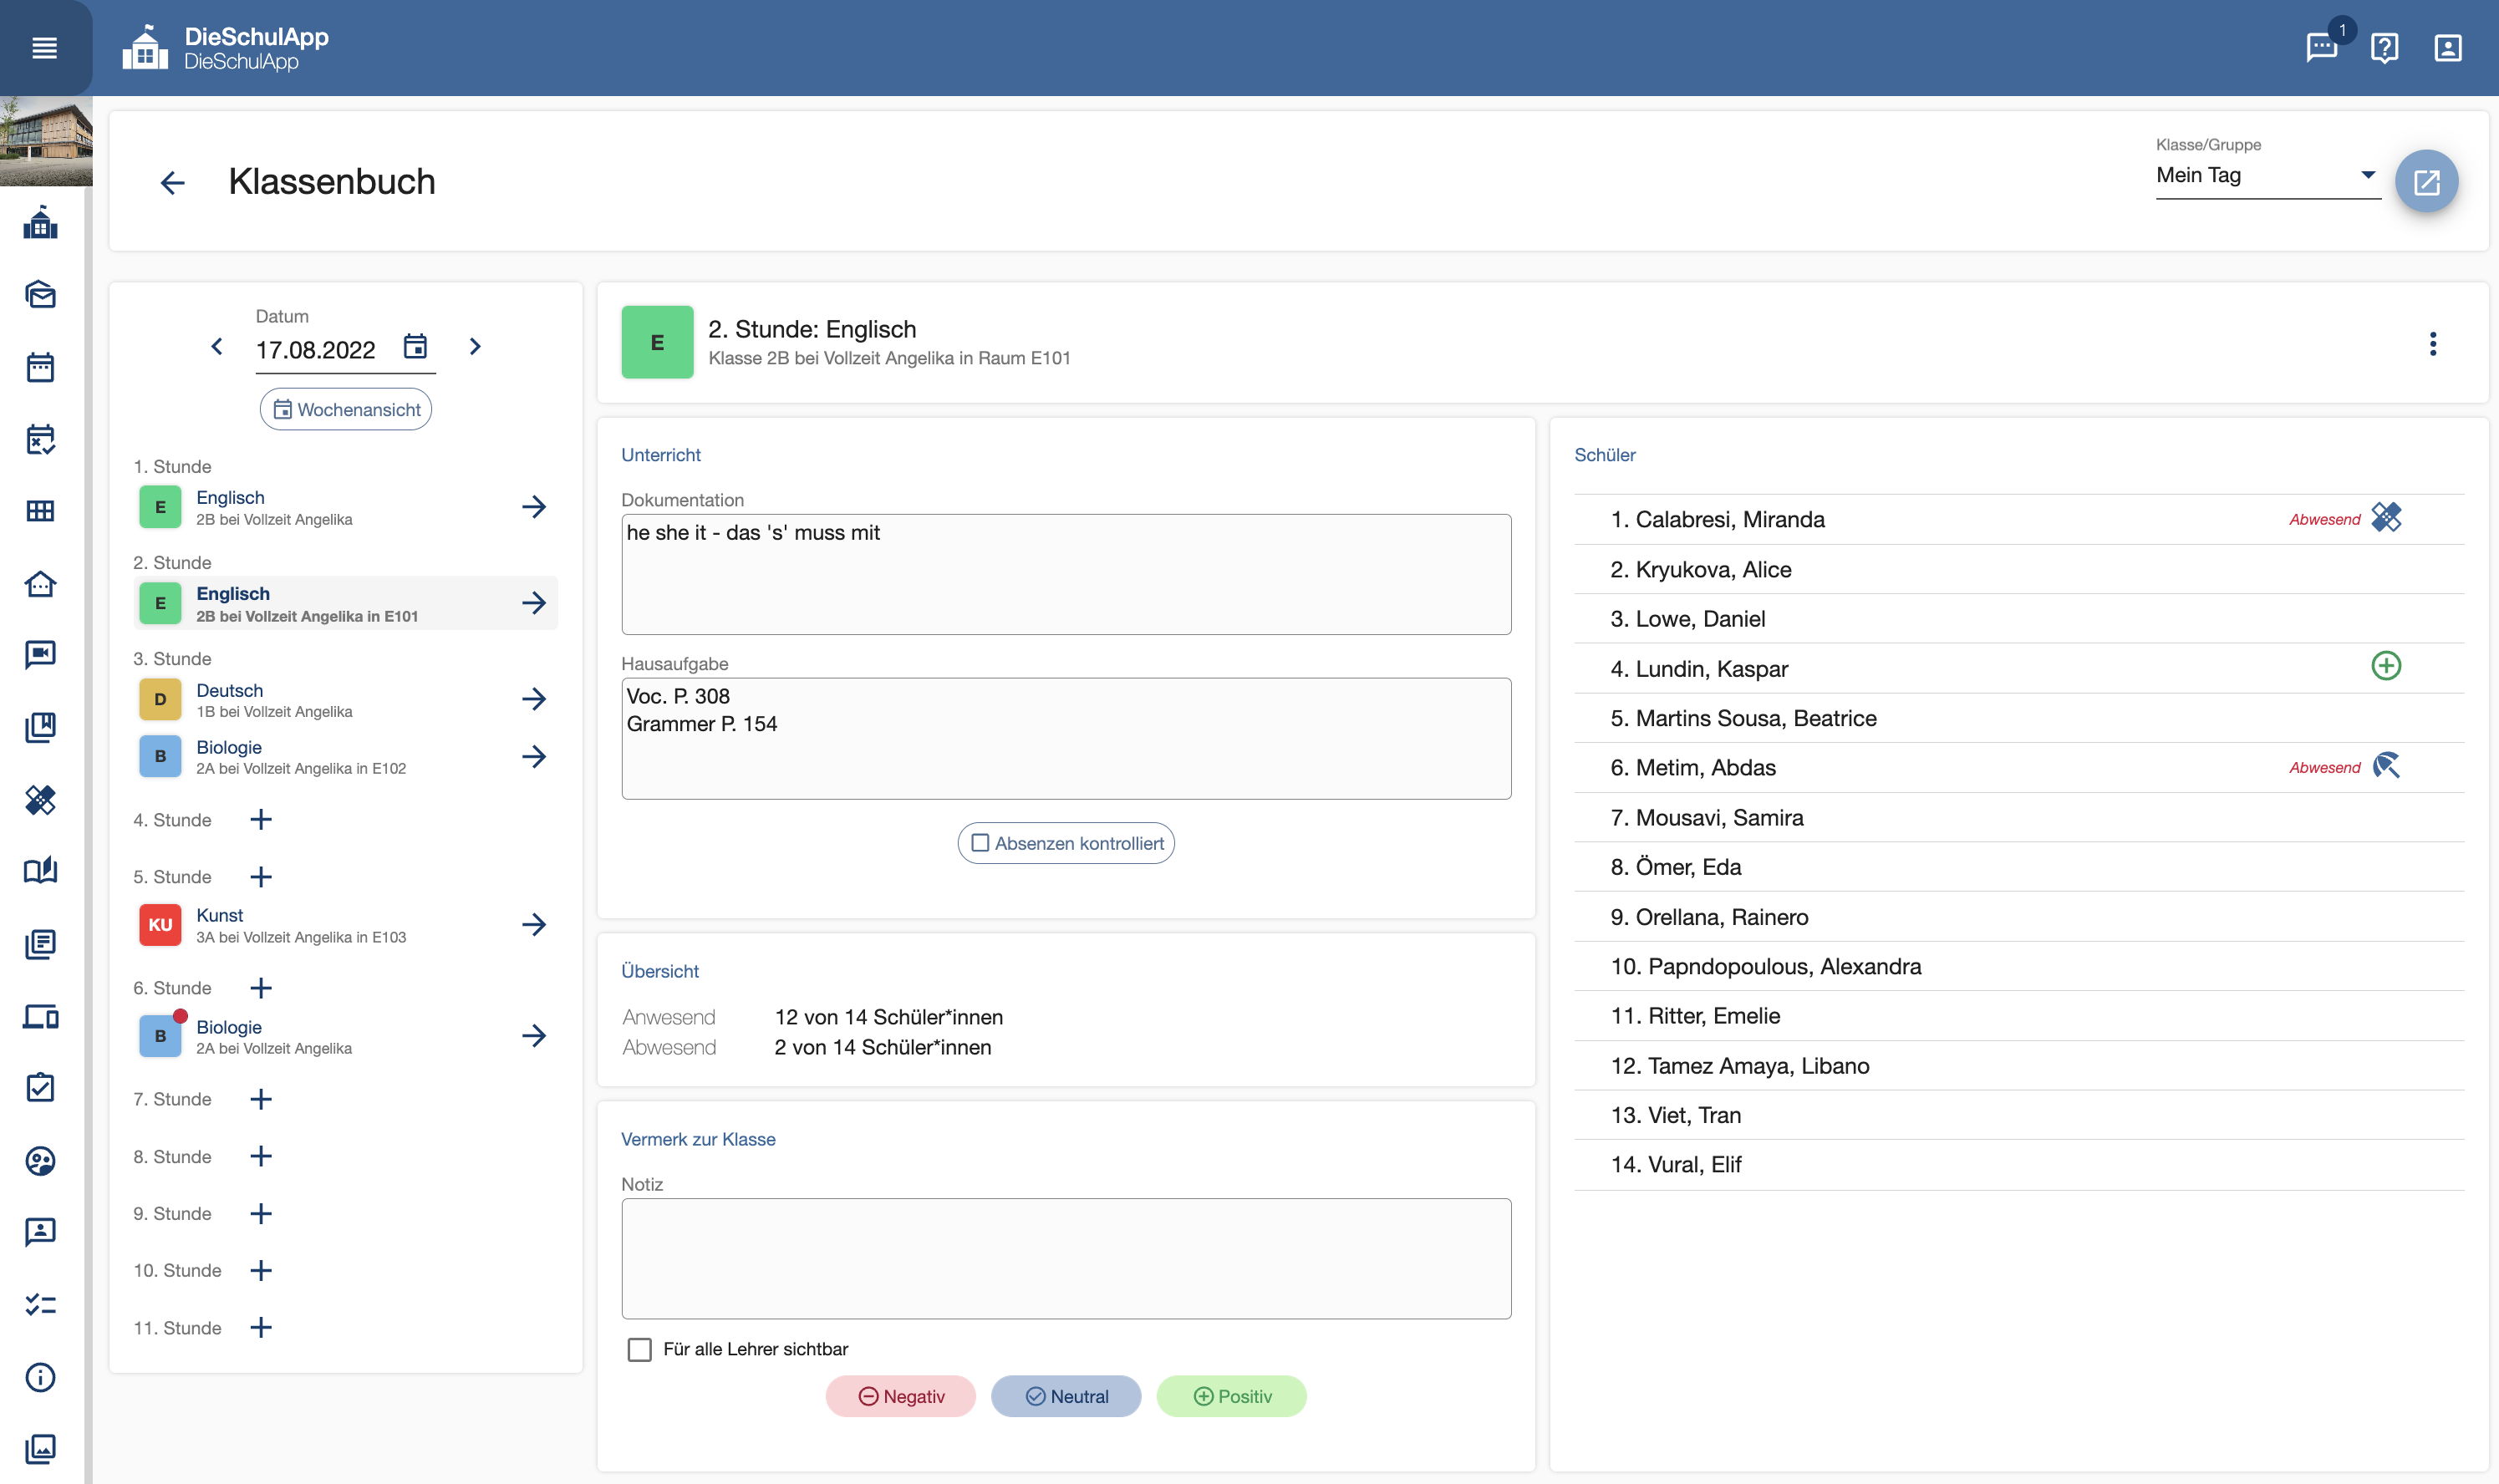This screenshot has width=2499, height=1484.
Task: Click the yellow D Deutsch badge
Action: pos(160,699)
